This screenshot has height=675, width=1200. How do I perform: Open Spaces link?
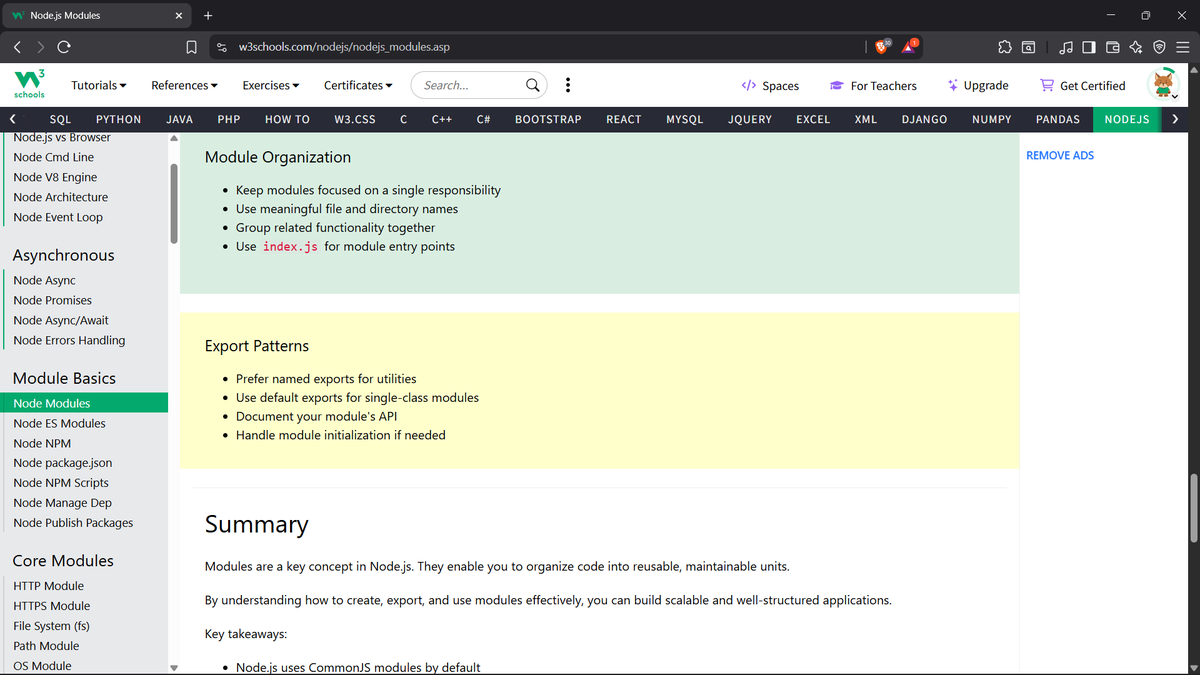point(770,85)
